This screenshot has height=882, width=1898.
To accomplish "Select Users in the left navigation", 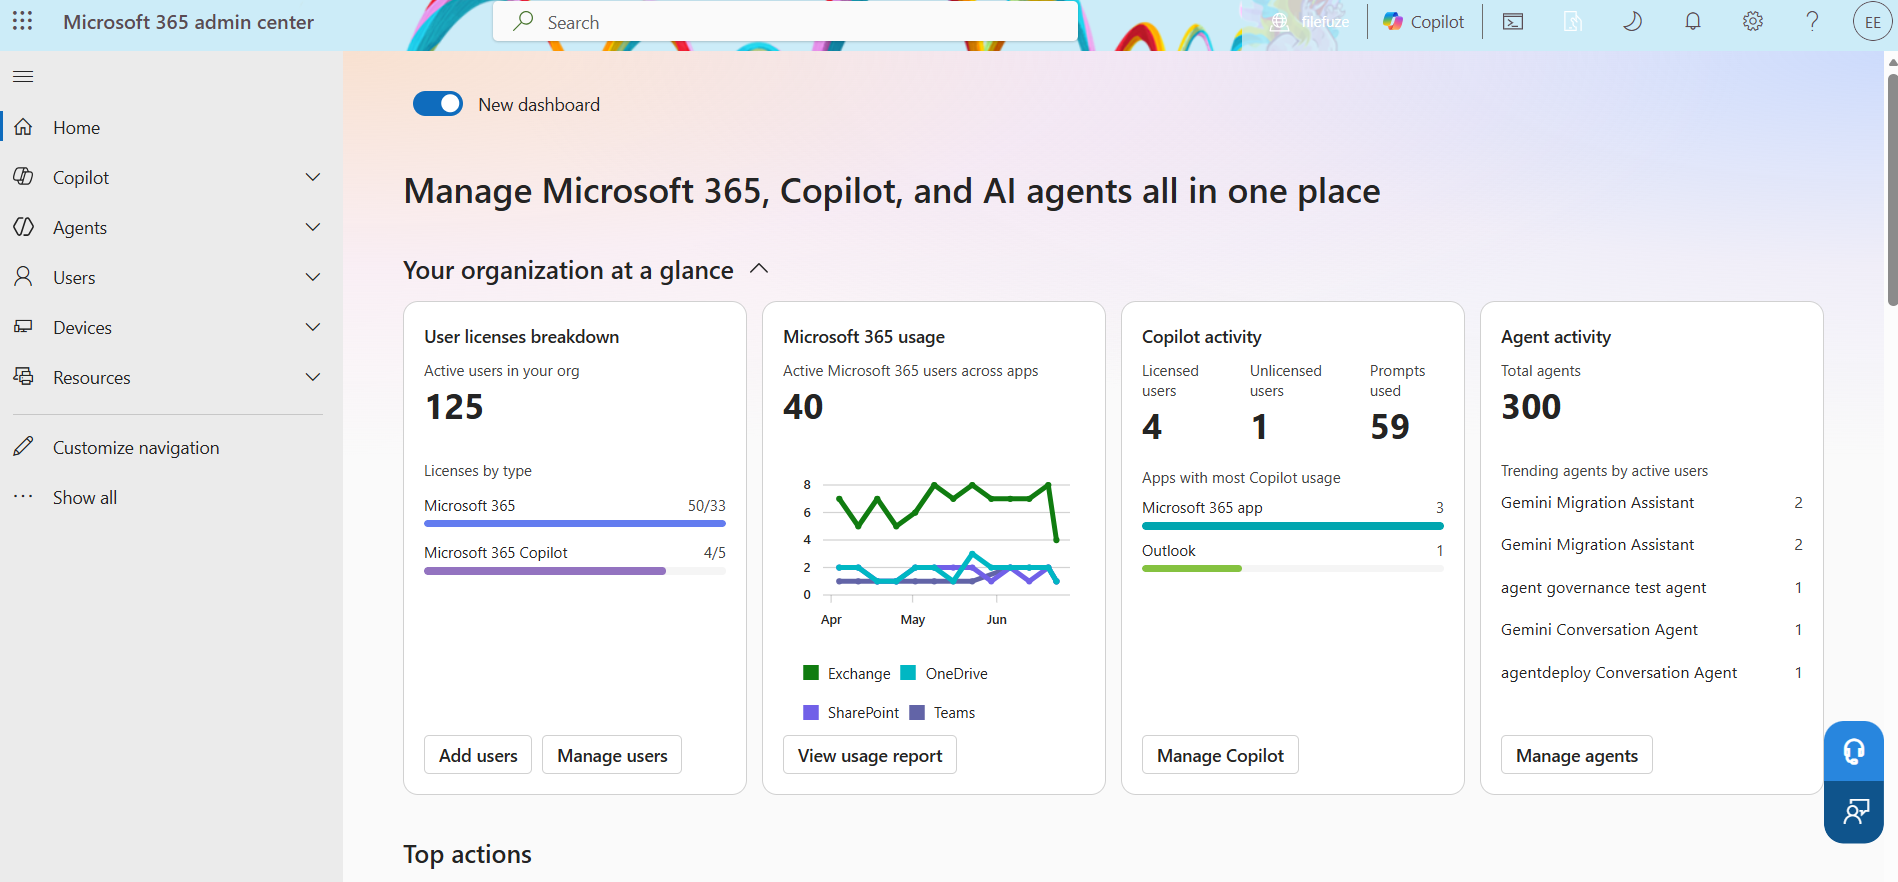I will point(74,278).
